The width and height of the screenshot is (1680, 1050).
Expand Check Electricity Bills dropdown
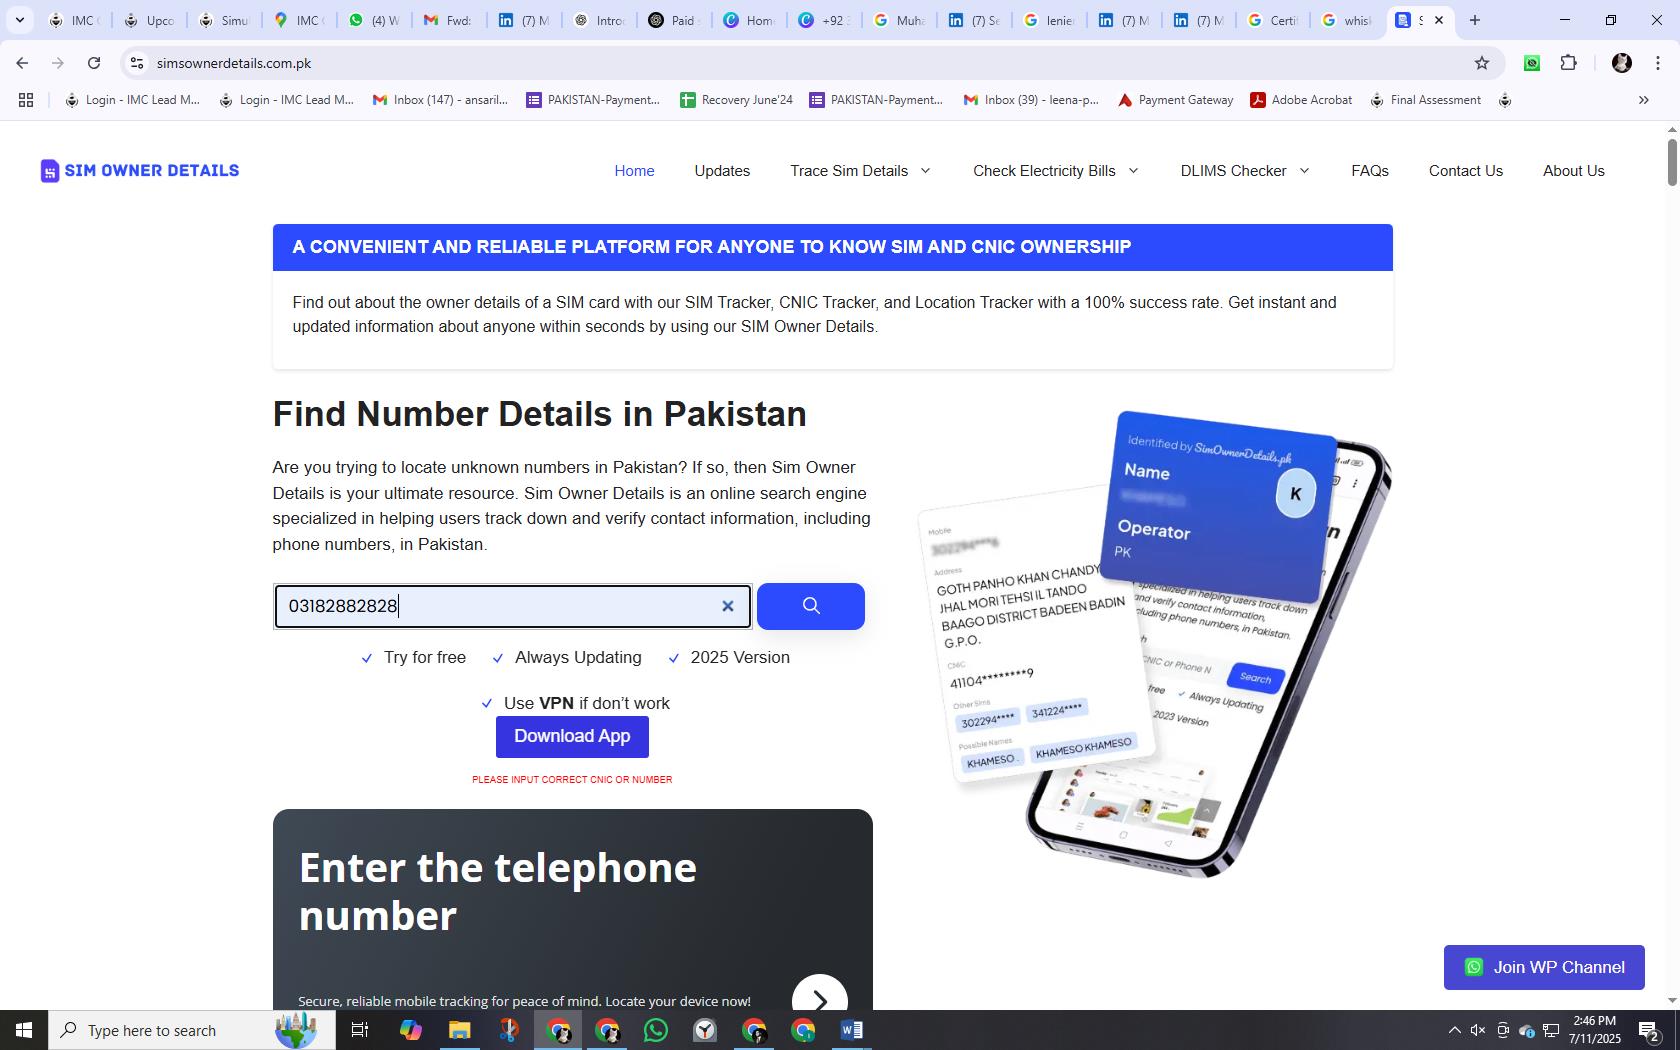click(x=1056, y=171)
